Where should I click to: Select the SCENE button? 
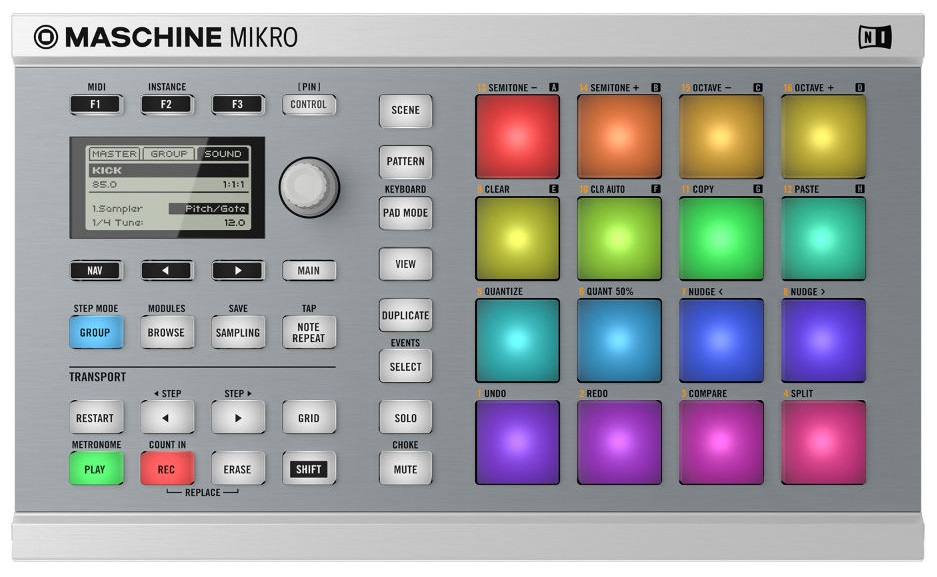[x=405, y=111]
